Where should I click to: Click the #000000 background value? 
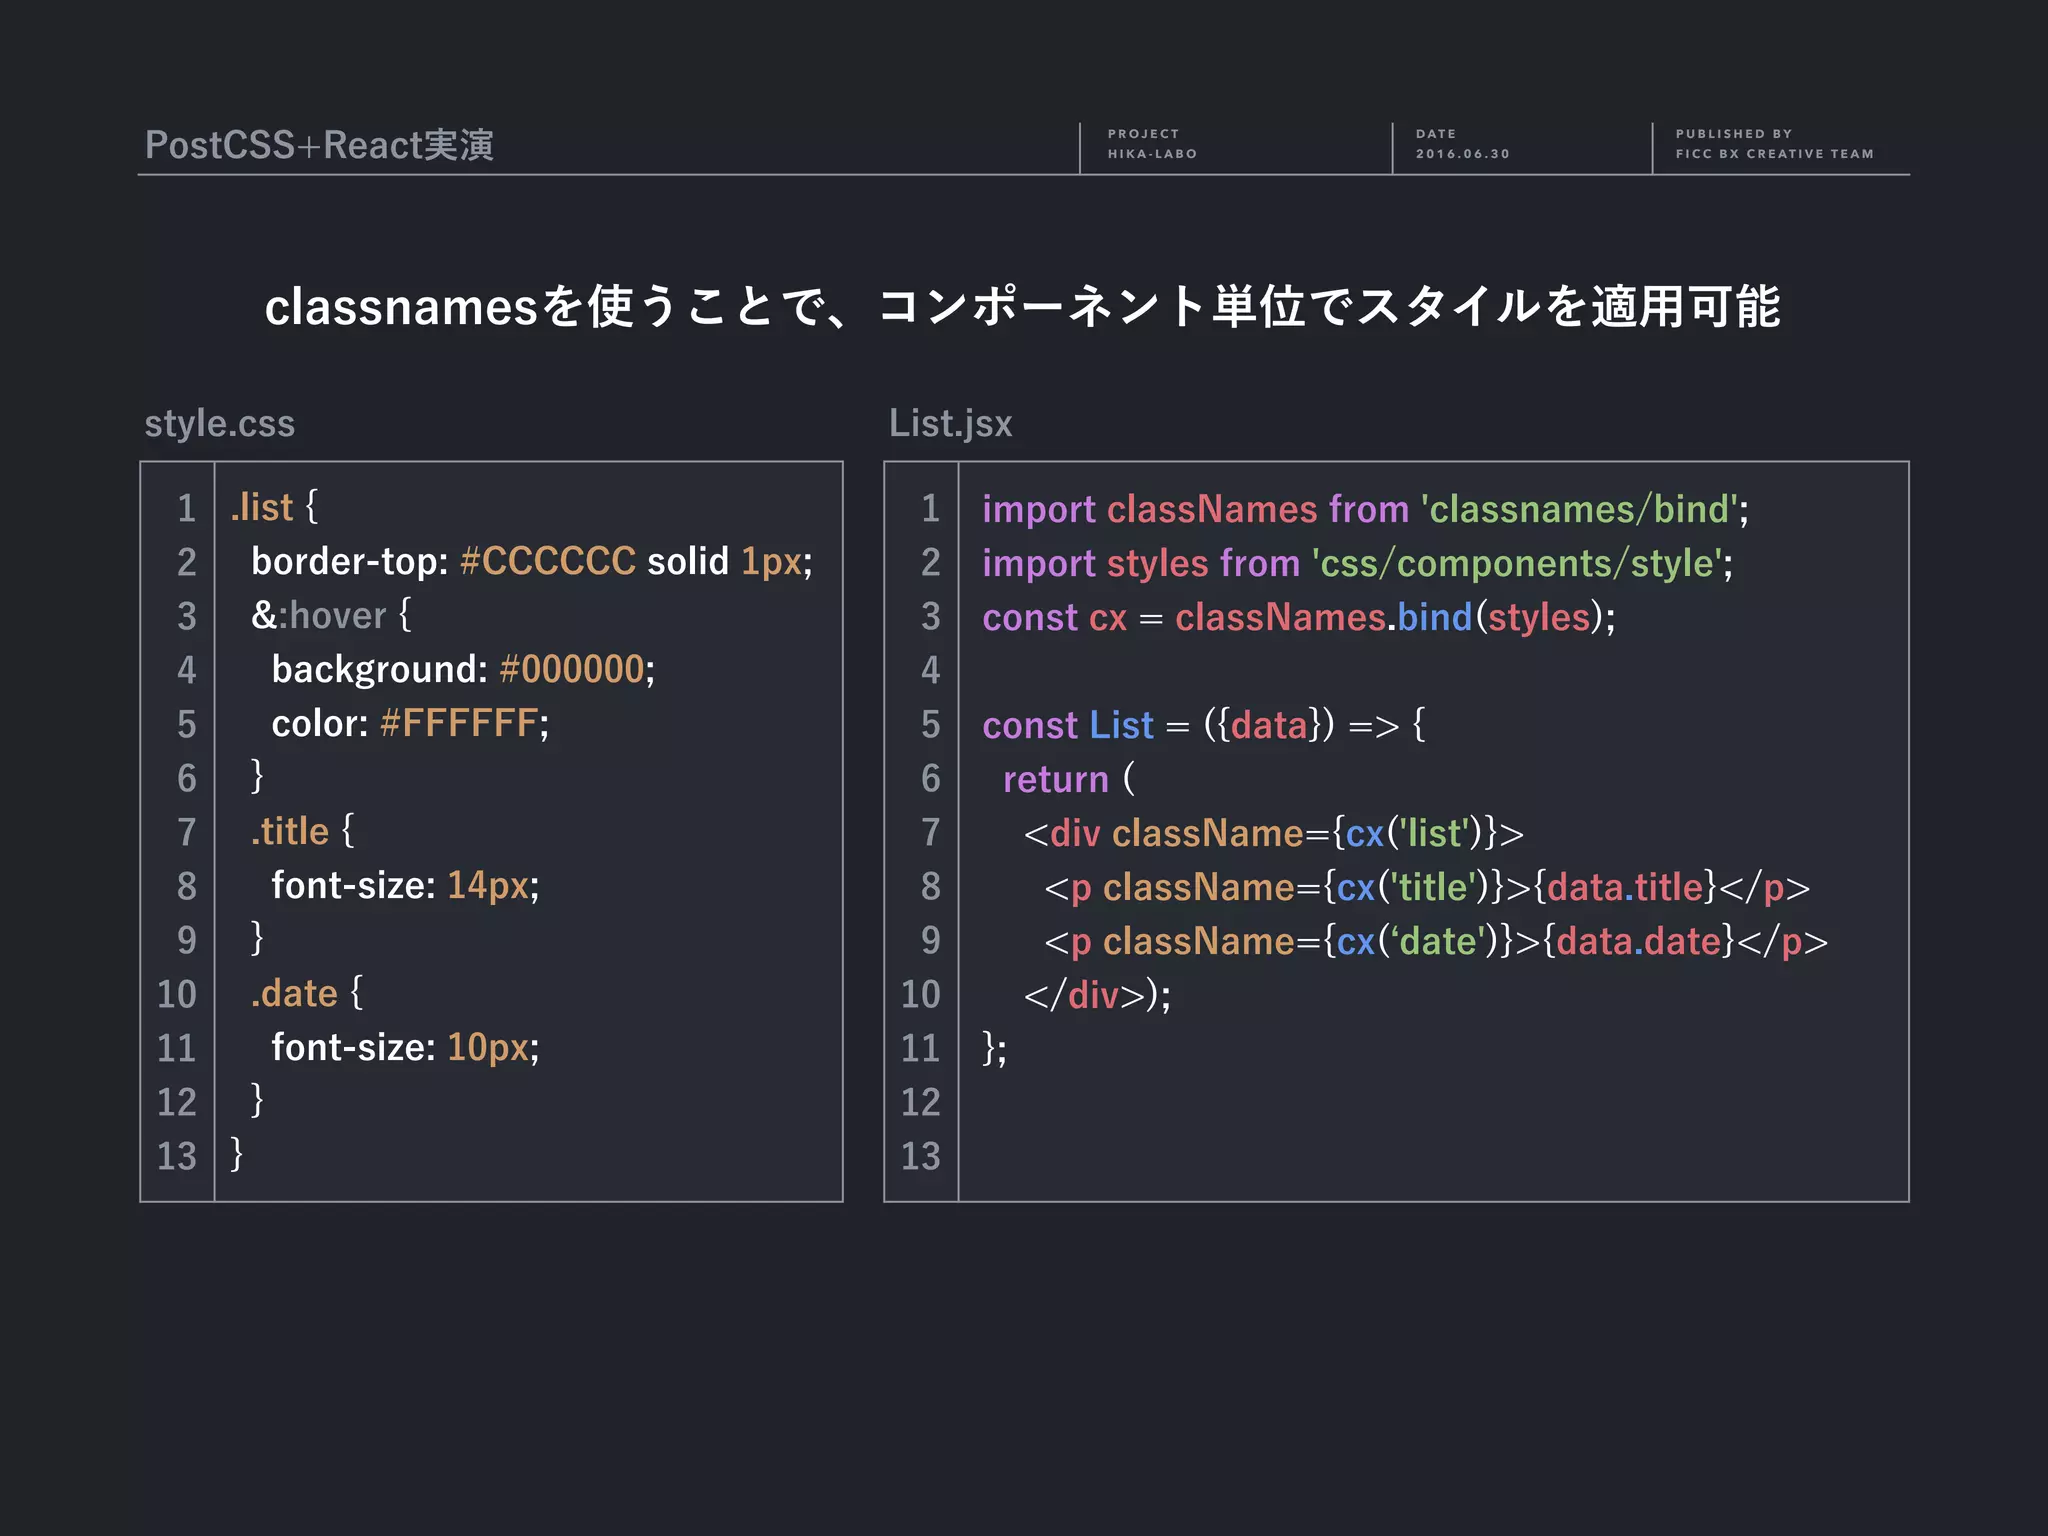(571, 670)
